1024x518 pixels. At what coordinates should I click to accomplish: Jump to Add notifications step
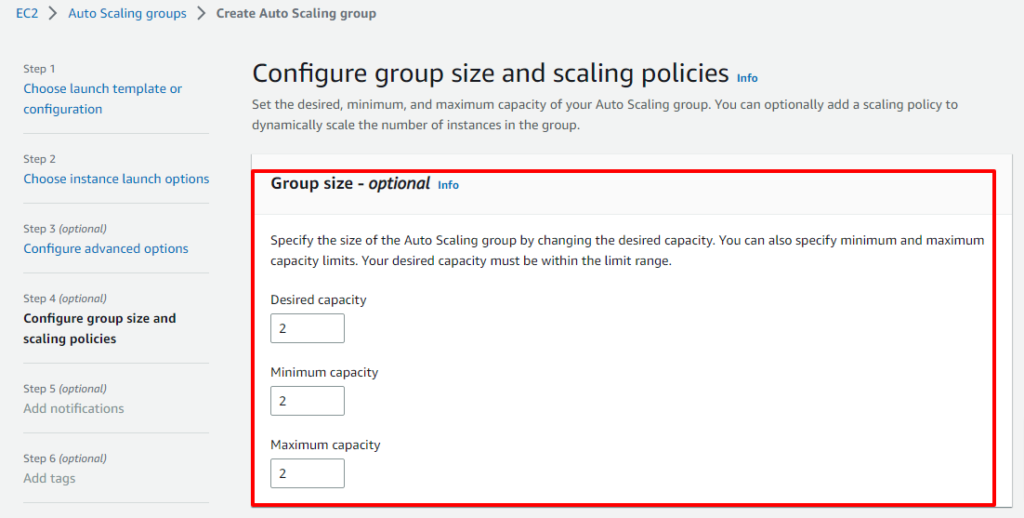pos(74,408)
